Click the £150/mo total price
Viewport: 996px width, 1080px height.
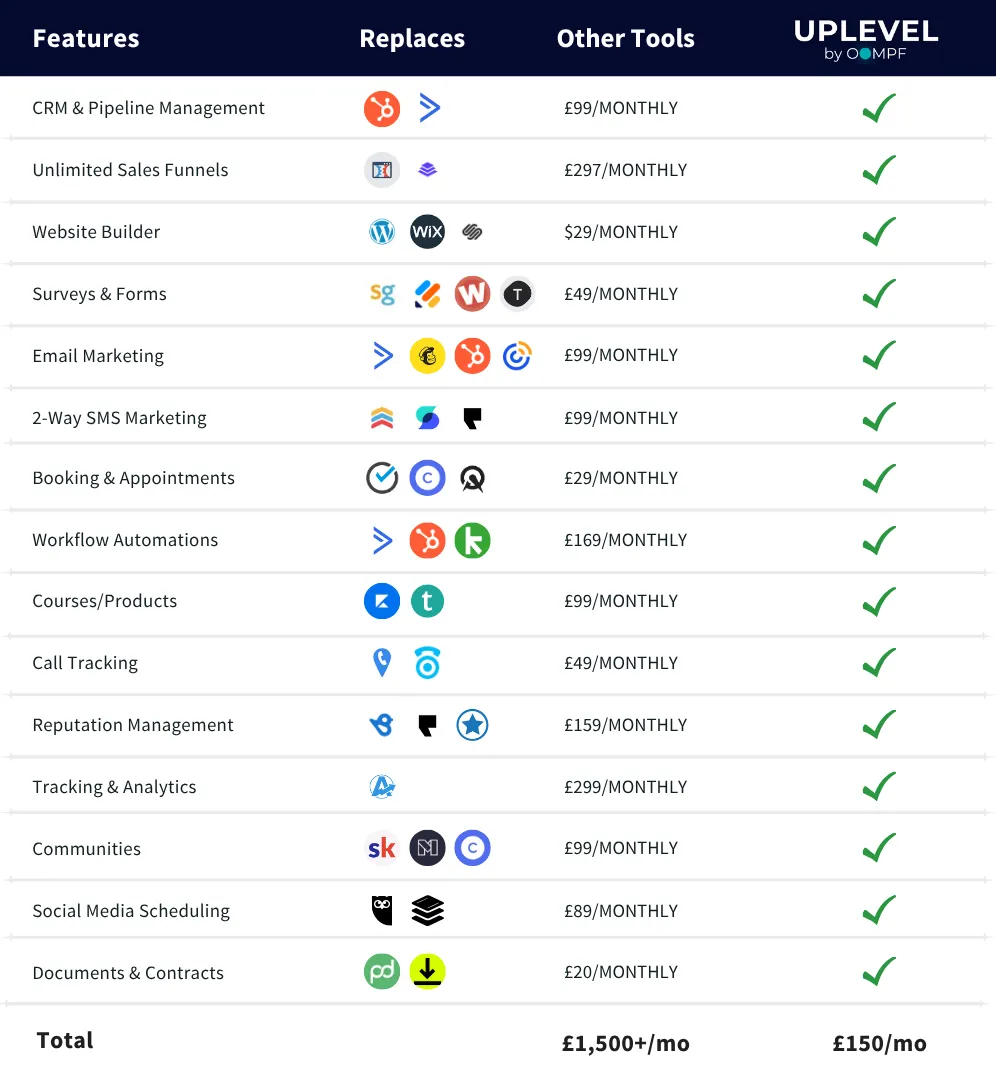coord(880,1043)
